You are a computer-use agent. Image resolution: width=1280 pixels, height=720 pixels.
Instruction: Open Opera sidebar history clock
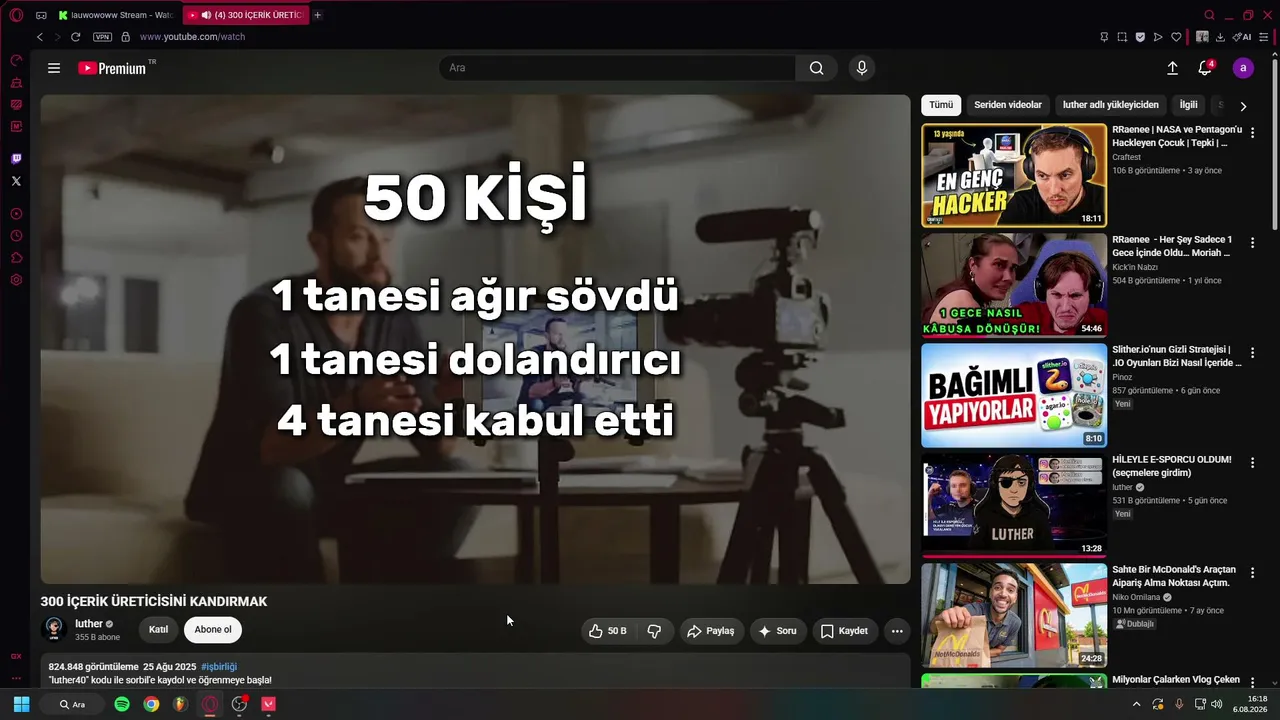[x=16, y=236]
